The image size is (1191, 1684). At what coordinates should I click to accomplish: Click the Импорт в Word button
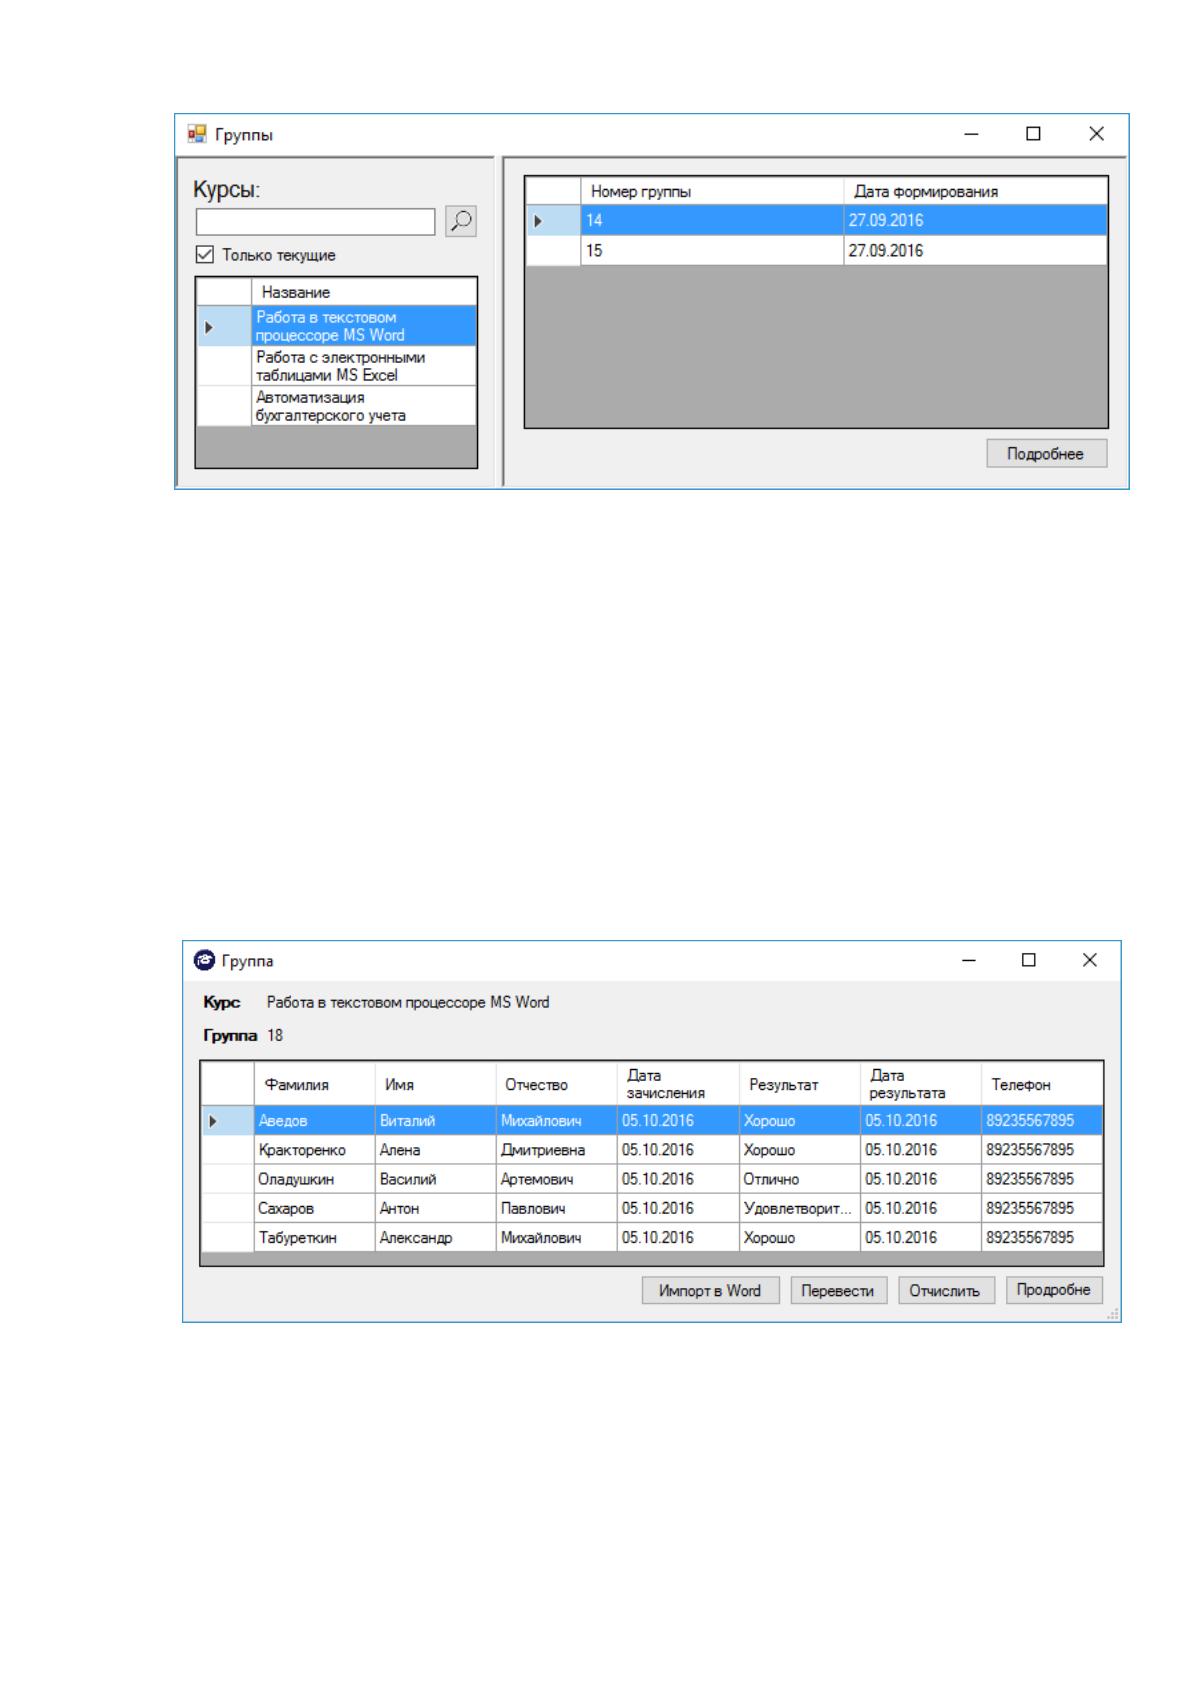click(x=710, y=1291)
